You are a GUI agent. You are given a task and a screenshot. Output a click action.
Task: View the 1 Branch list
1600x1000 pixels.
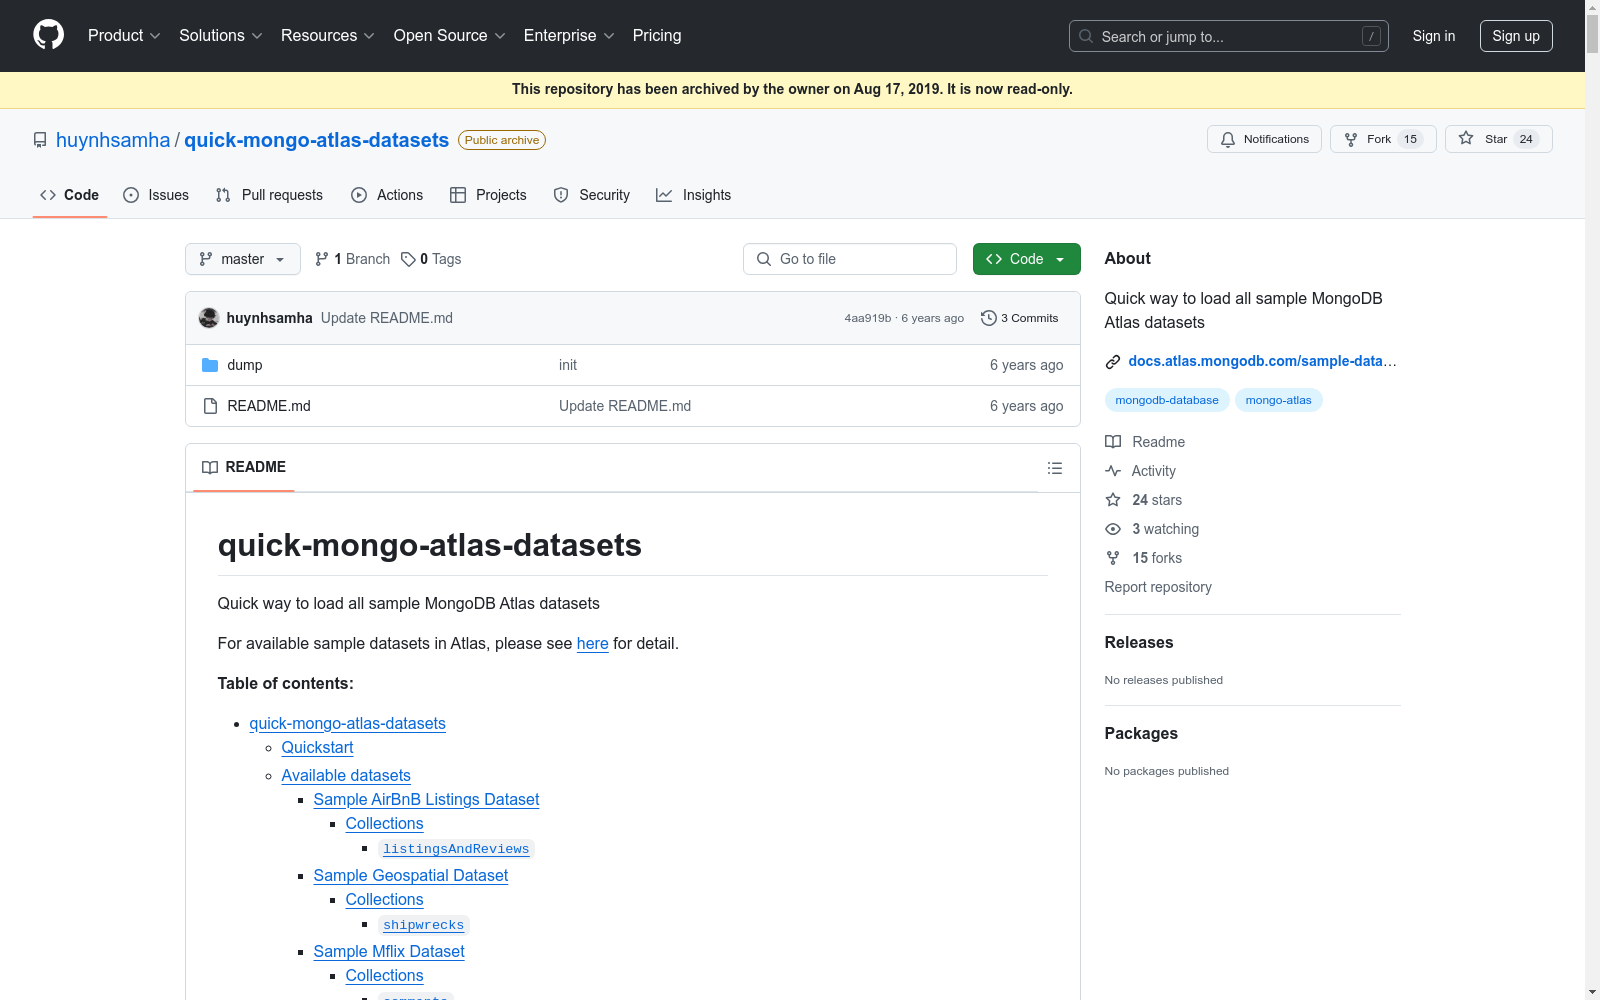(352, 259)
